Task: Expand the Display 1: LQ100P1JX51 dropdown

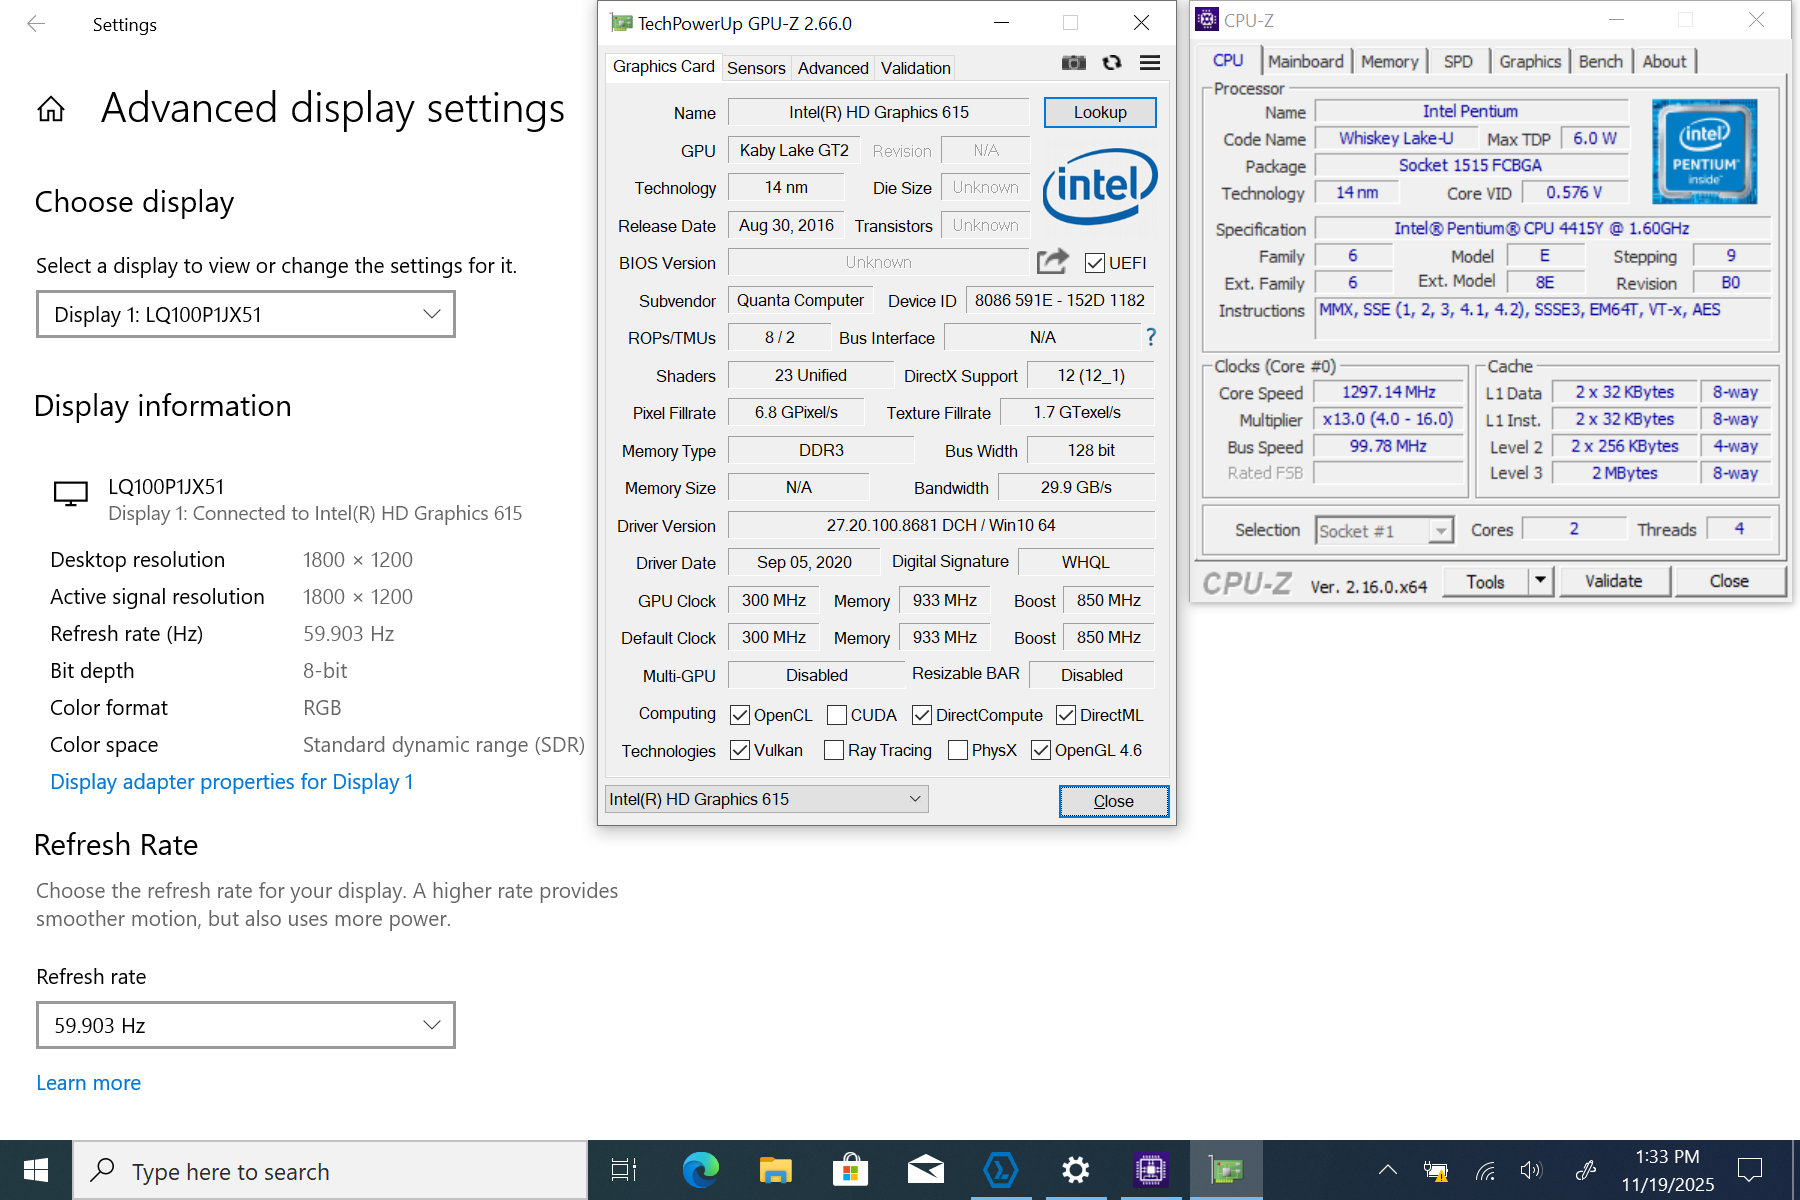Action: (x=246, y=315)
